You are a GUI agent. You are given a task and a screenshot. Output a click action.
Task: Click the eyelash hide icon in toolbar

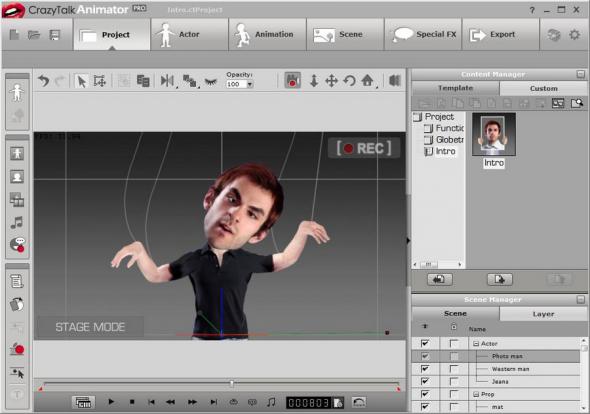point(211,81)
